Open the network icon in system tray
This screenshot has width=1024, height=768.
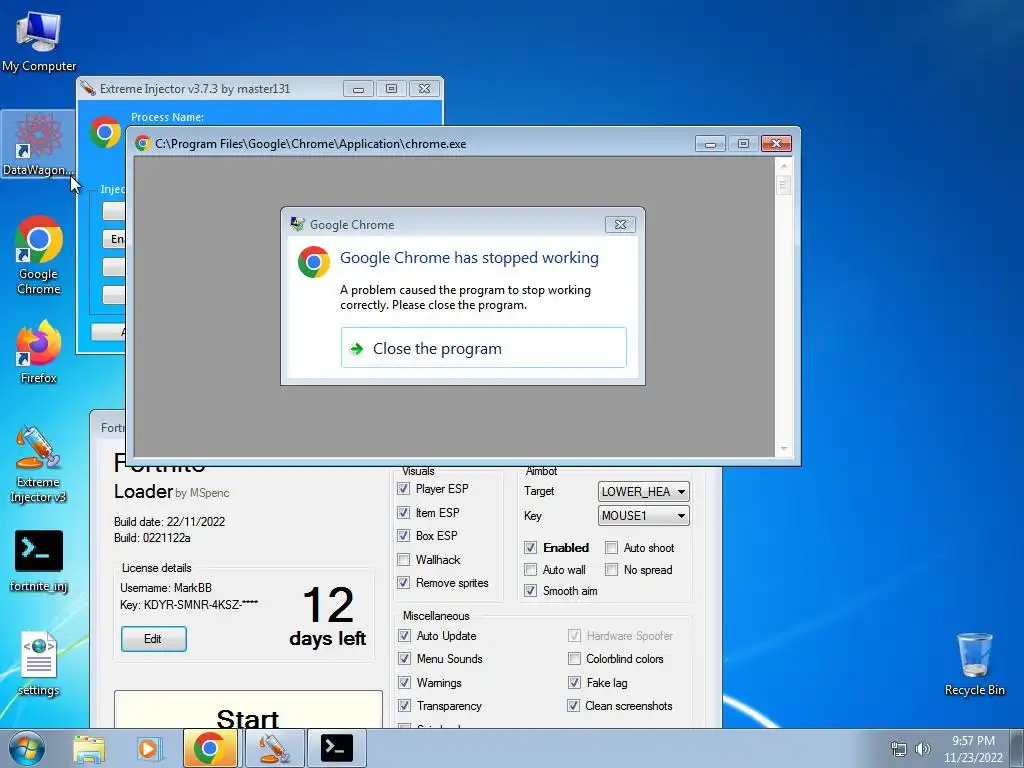coord(899,749)
